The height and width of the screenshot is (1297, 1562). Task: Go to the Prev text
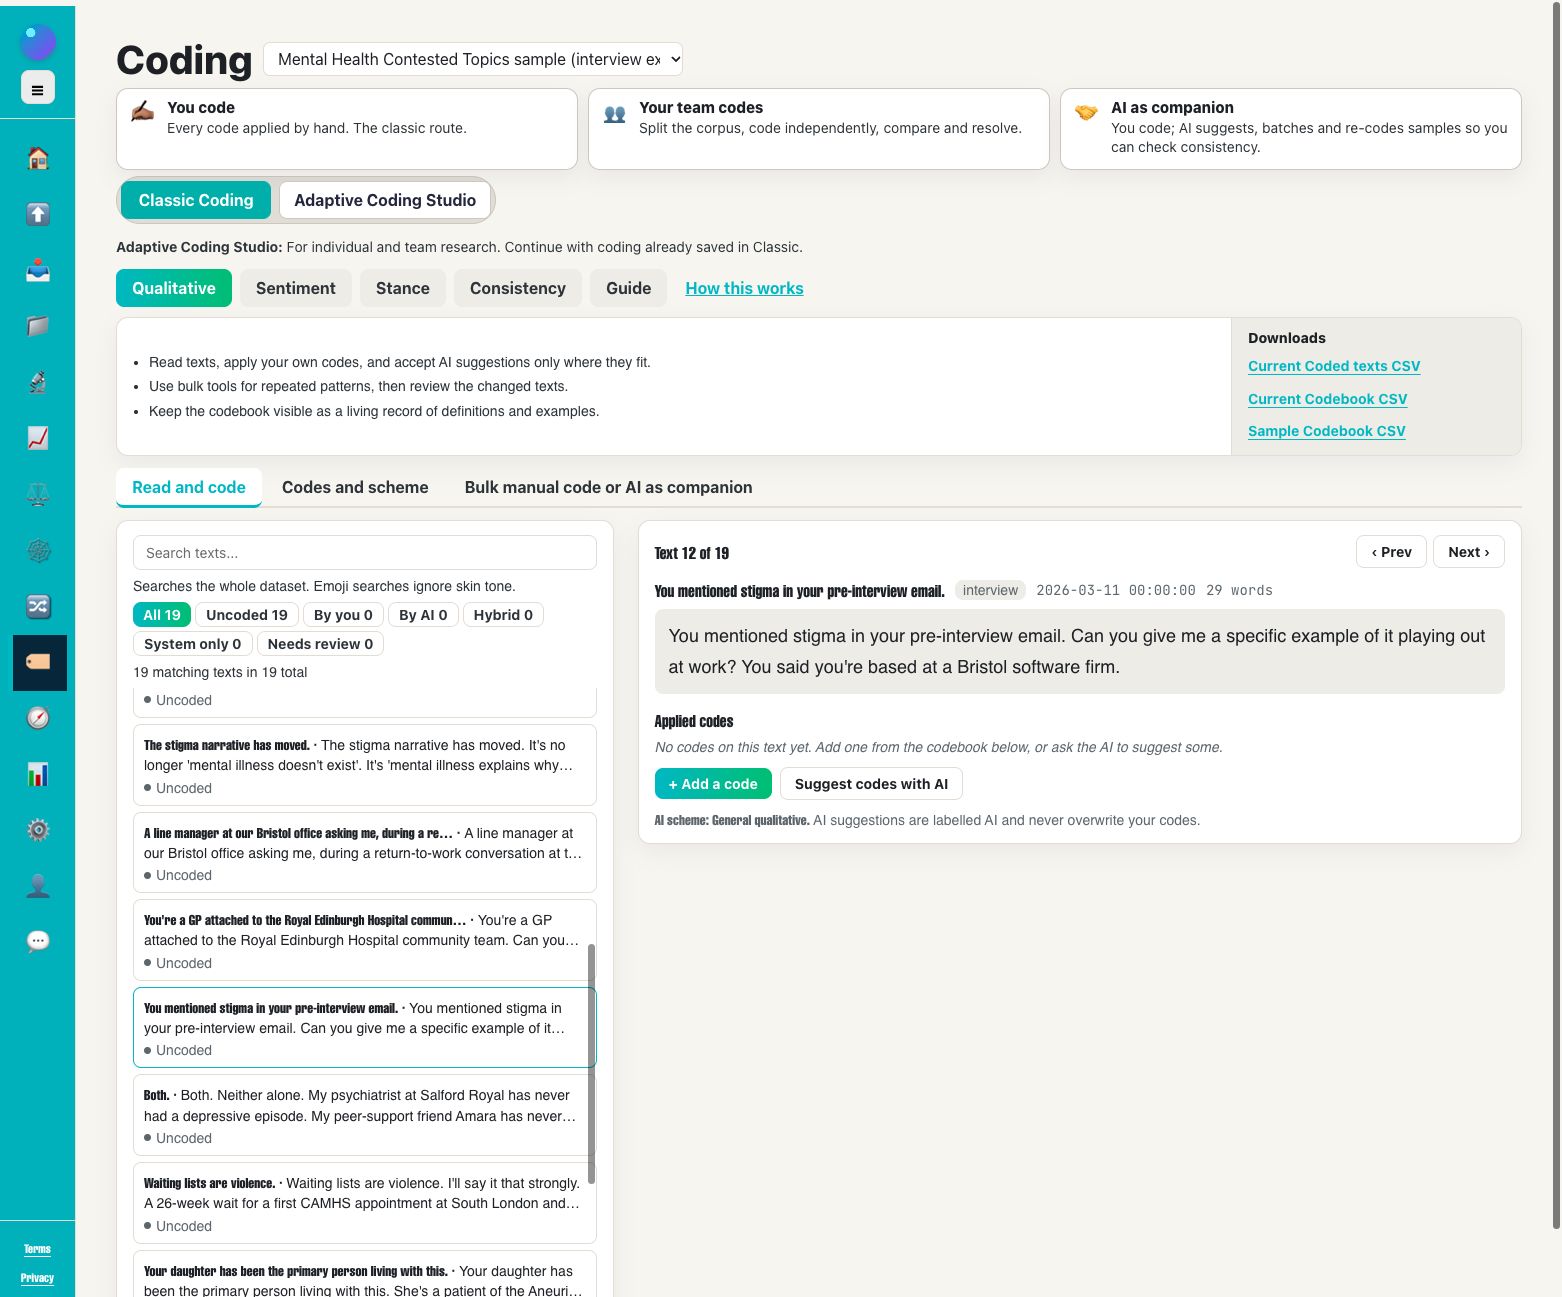[x=1391, y=552]
